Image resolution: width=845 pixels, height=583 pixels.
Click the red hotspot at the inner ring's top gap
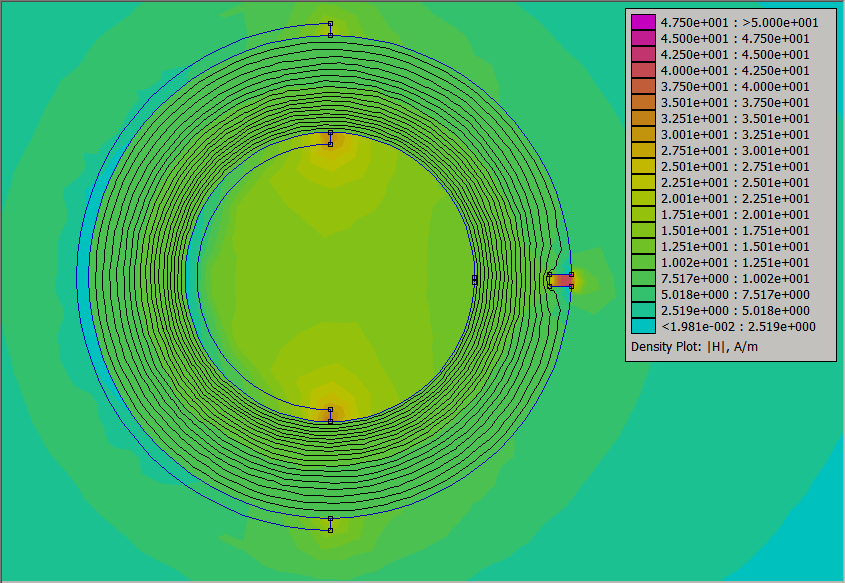pyautogui.click(x=331, y=138)
